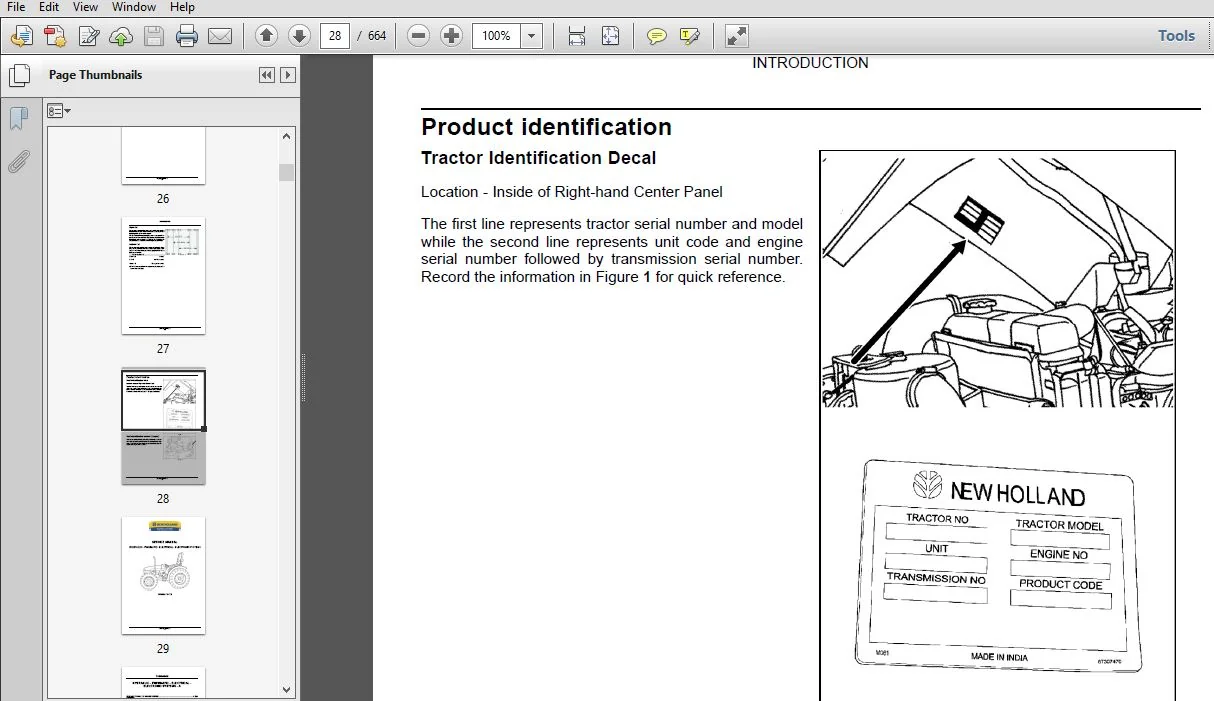Open the View menu
1214x701 pixels.
(85, 7)
